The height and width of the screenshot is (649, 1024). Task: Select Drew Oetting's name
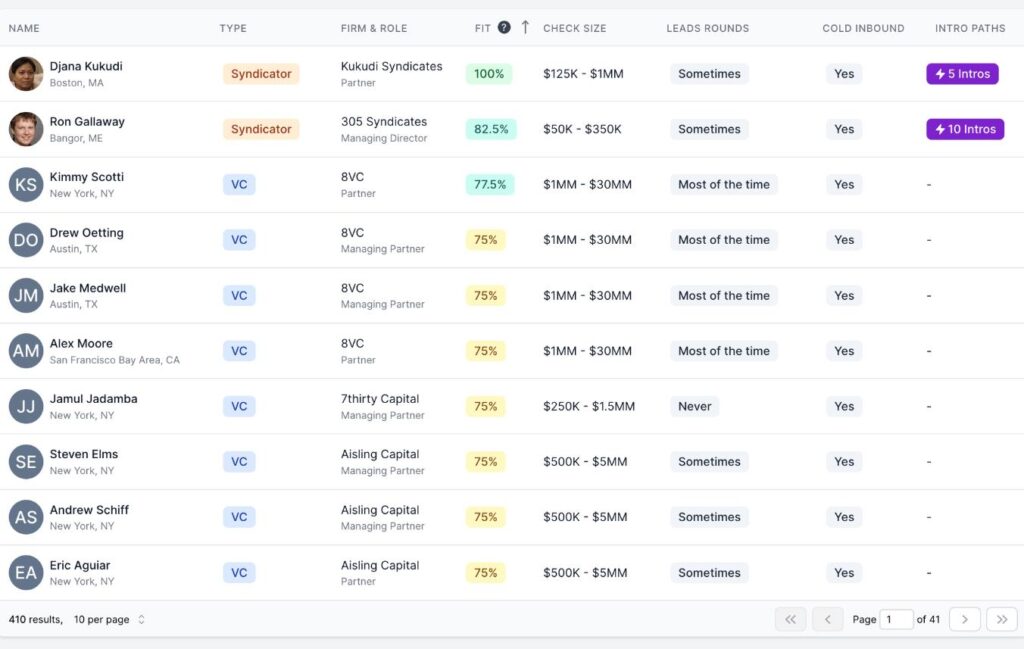coord(87,232)
